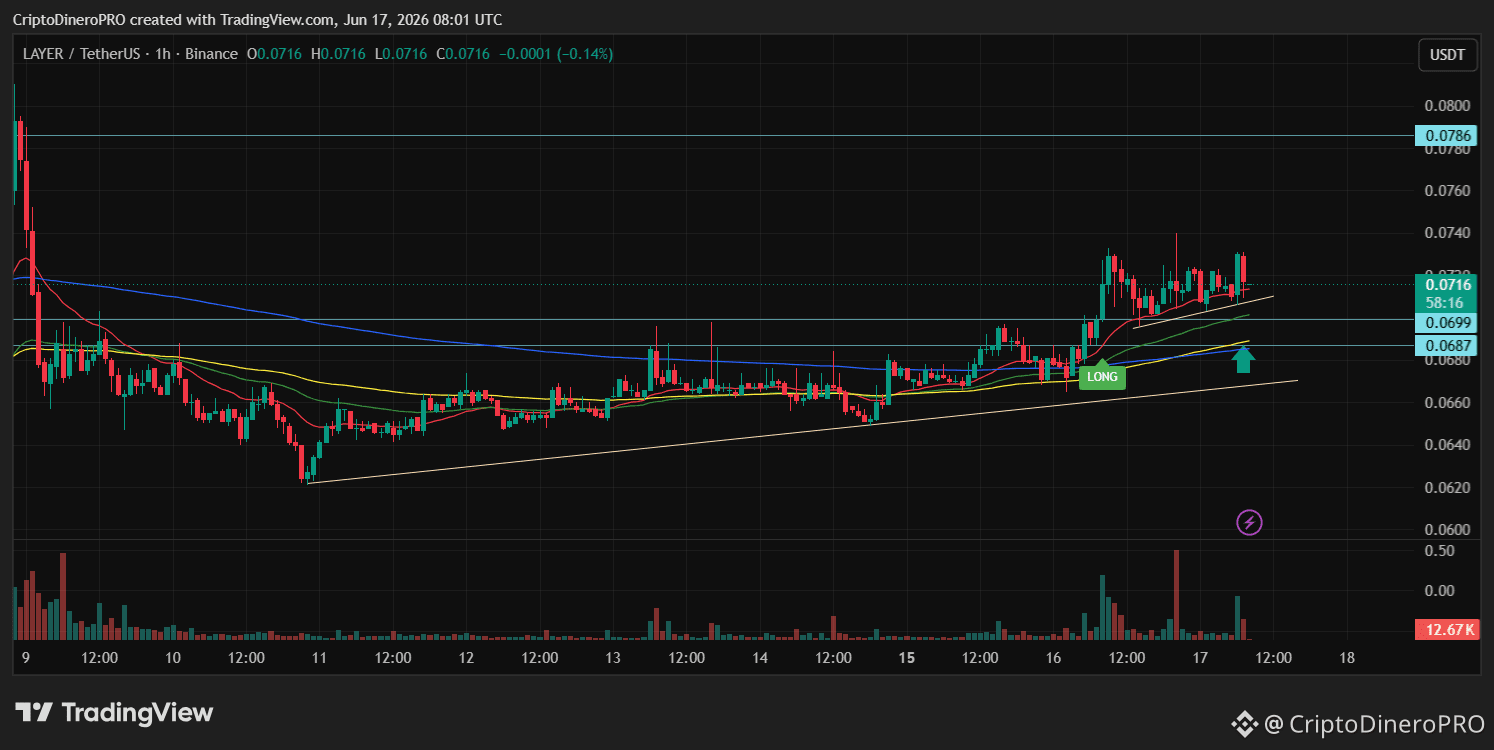Image resolution: width=1494 pixels, height=750 pixels.
Task: Click the close value C0.0716
Action: [x=462, y=54]
